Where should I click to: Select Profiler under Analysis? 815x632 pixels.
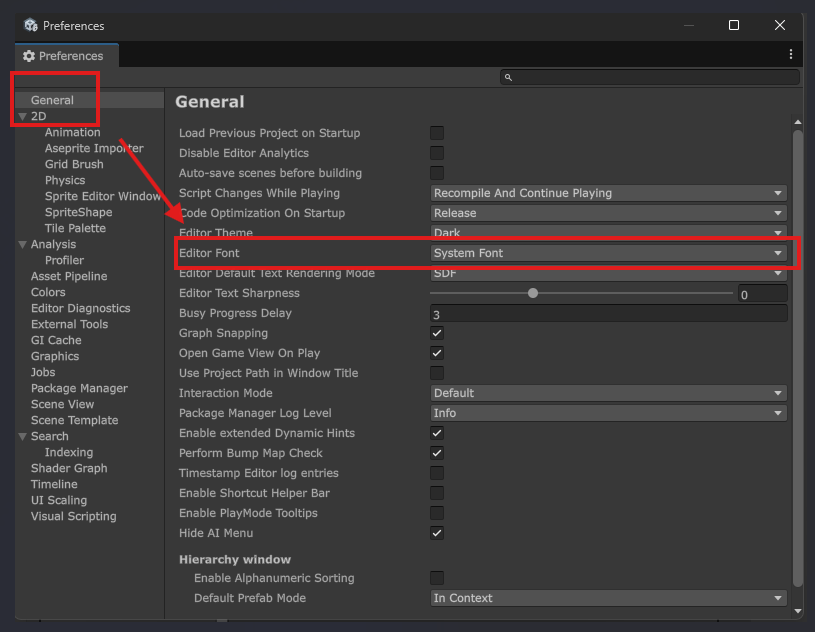64,260
